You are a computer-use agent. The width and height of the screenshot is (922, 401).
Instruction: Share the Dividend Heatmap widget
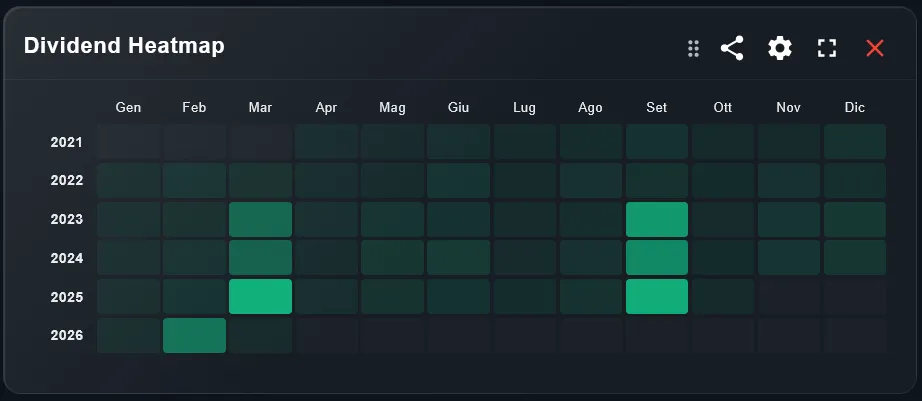pos(732,48)
